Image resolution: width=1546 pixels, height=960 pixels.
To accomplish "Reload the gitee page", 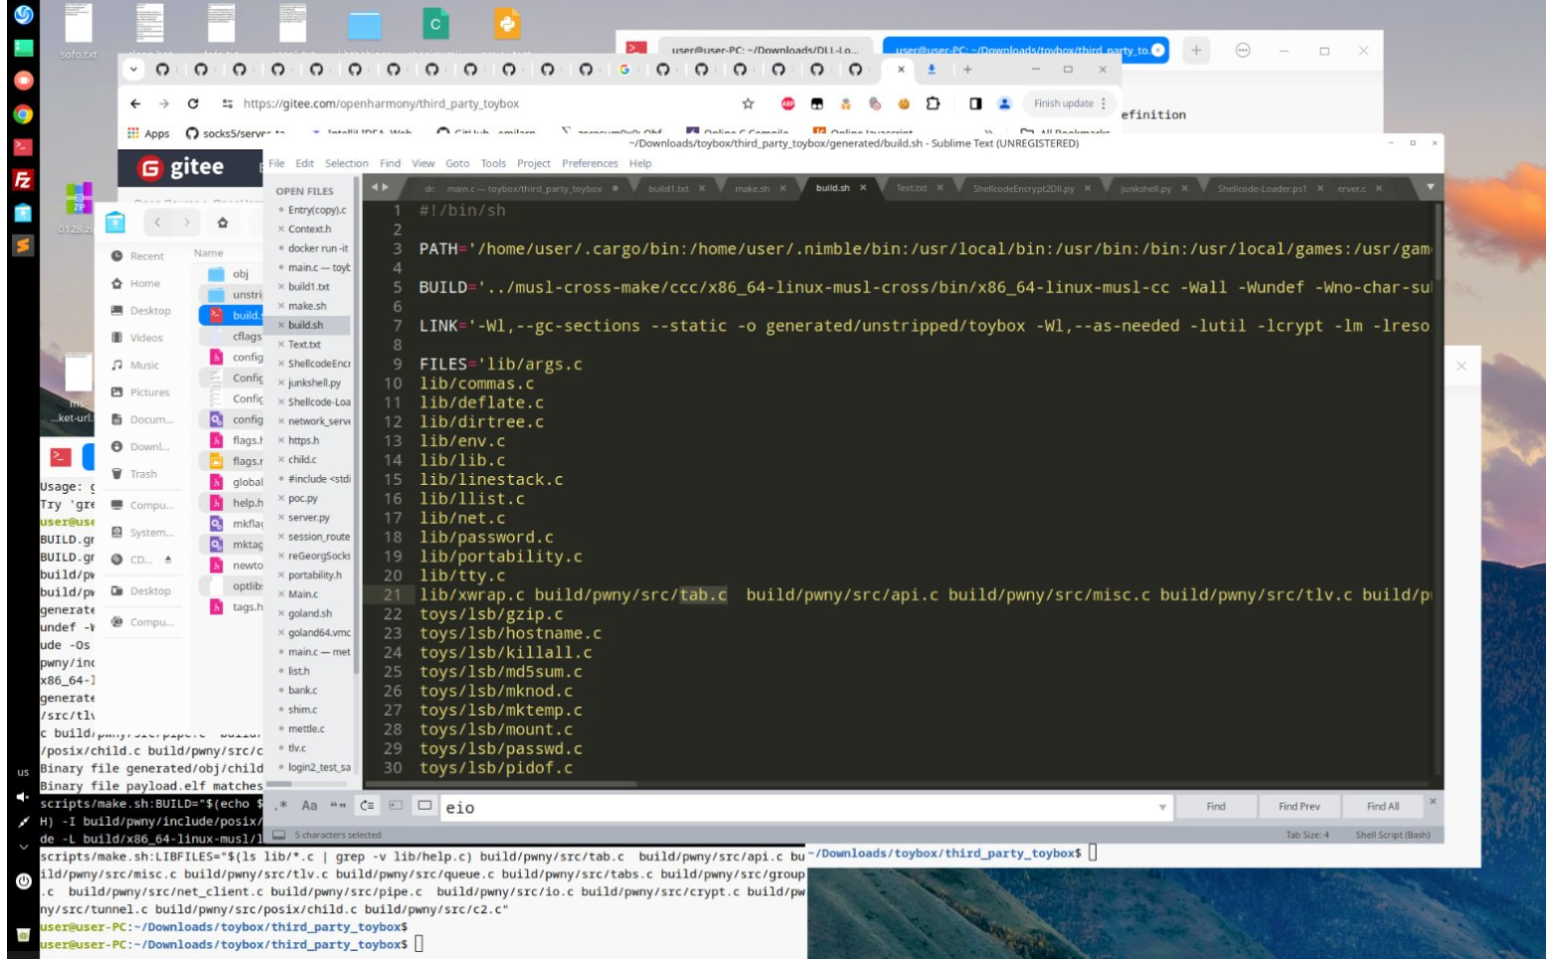I will [193, 103].
